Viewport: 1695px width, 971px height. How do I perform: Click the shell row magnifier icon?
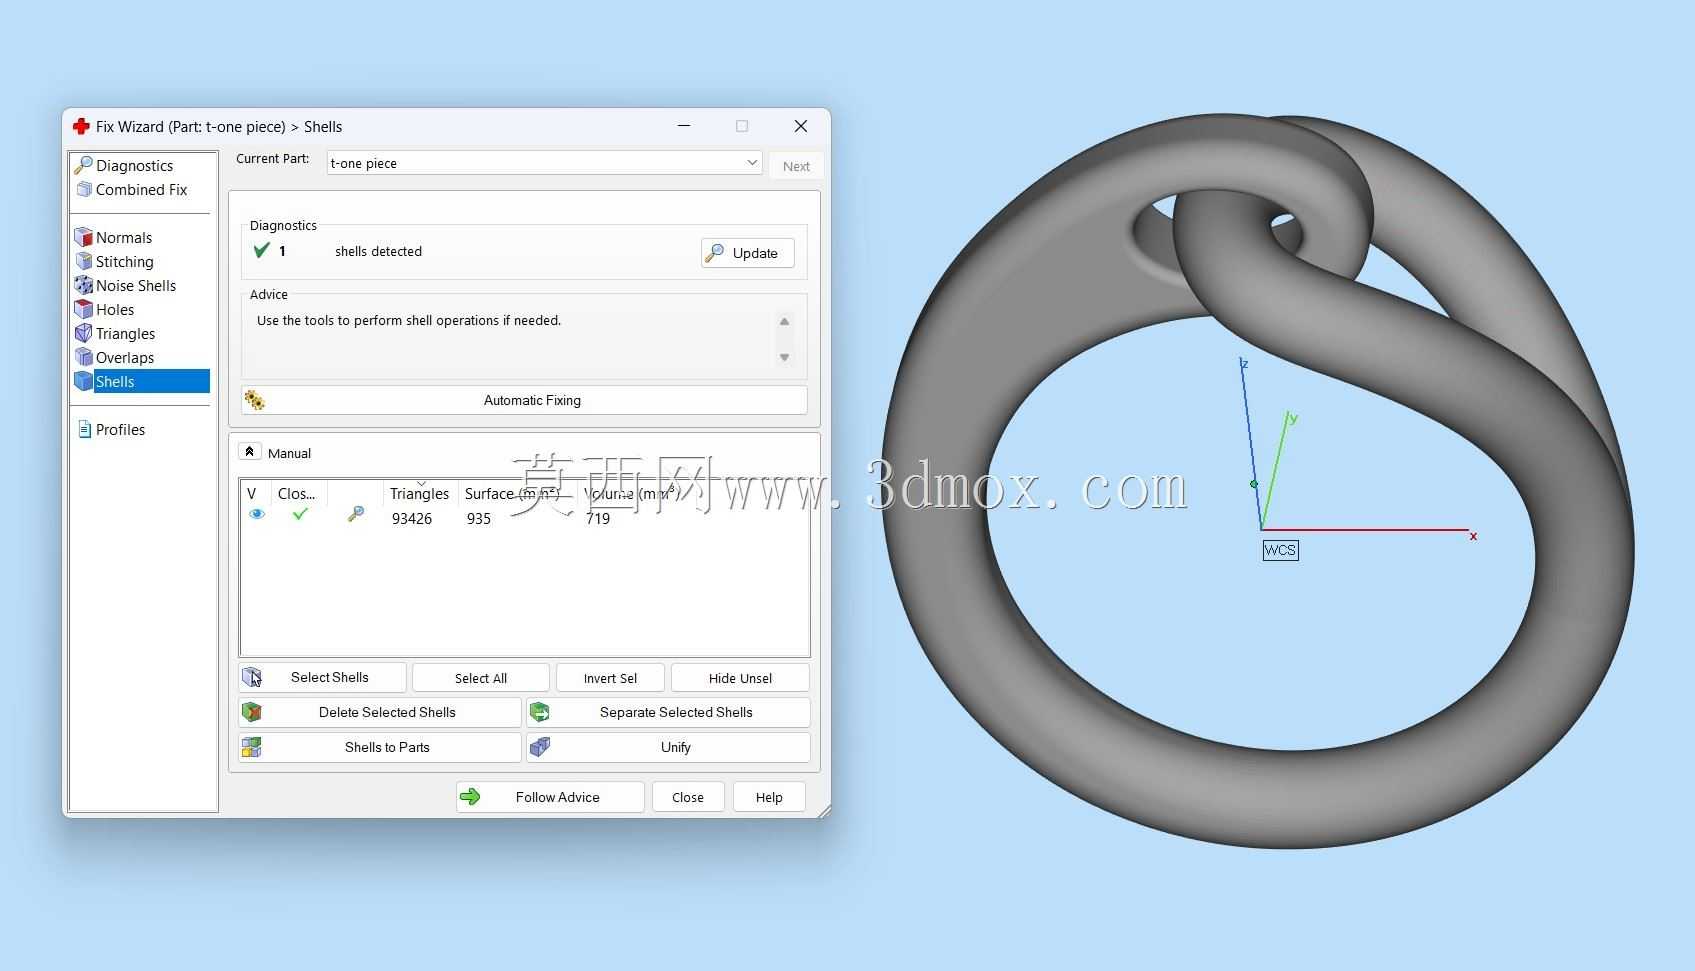pos(355,514)
